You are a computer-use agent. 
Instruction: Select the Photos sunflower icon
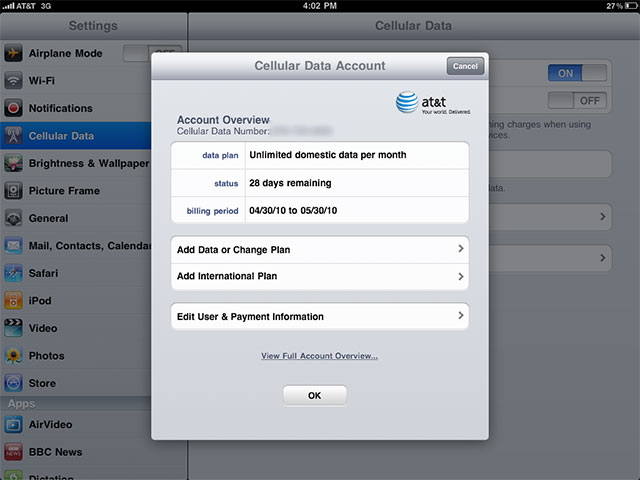click(x=14, y=356)
